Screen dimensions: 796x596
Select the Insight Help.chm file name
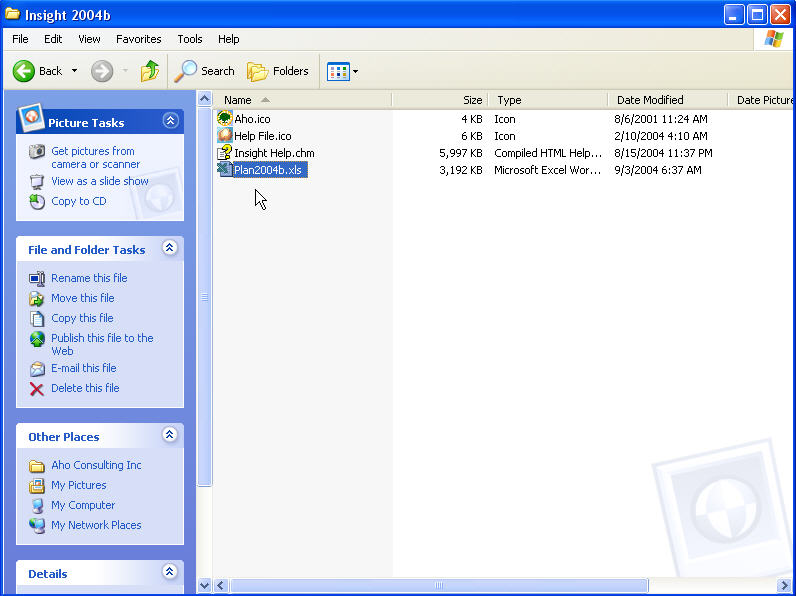274,153
